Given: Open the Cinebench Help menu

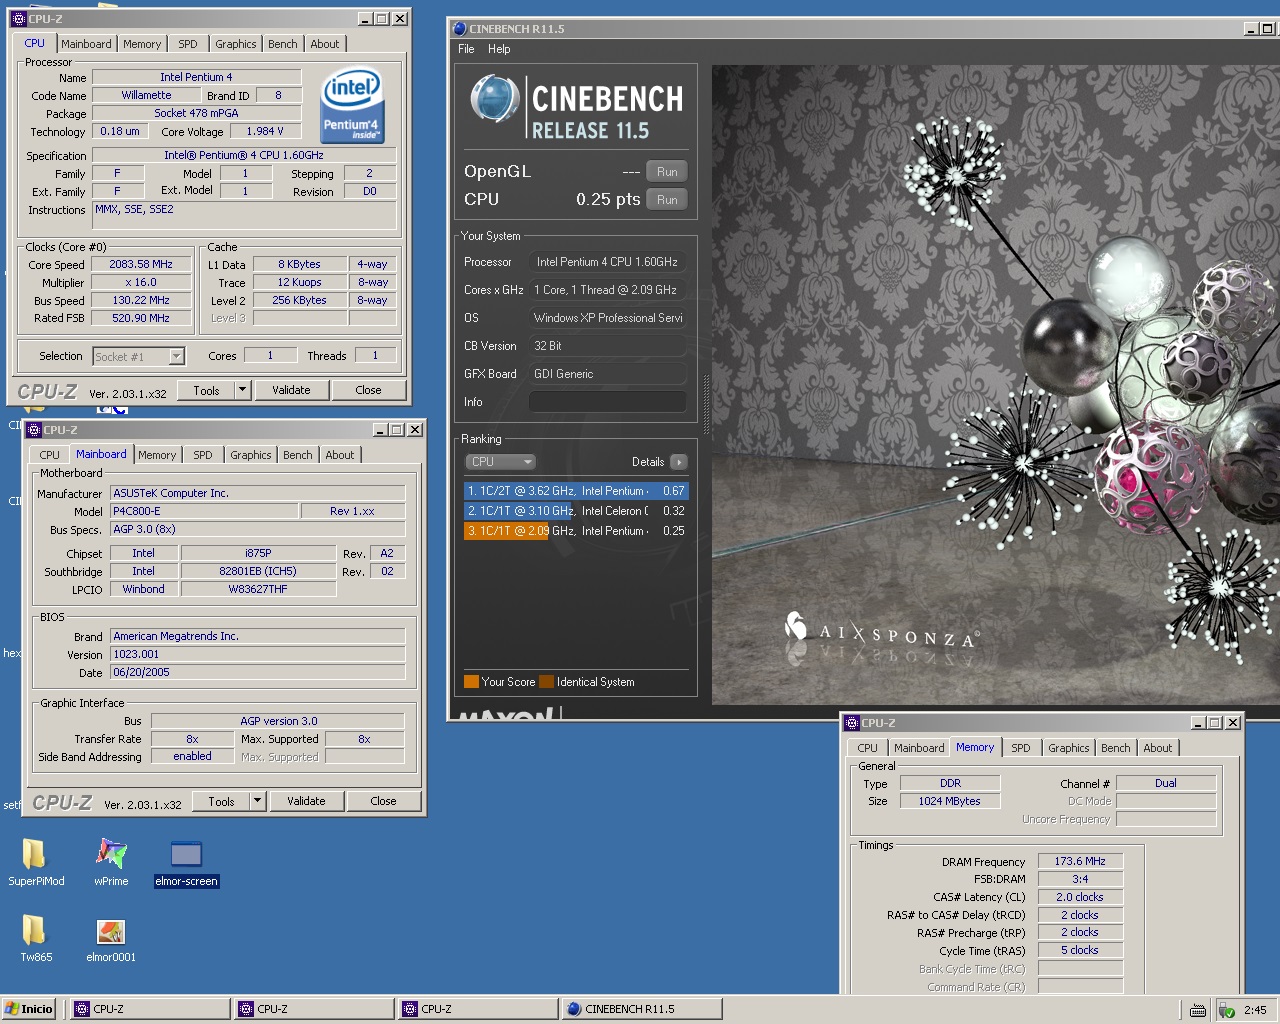Looking at the screenshot, I should (x=499, y=49).
